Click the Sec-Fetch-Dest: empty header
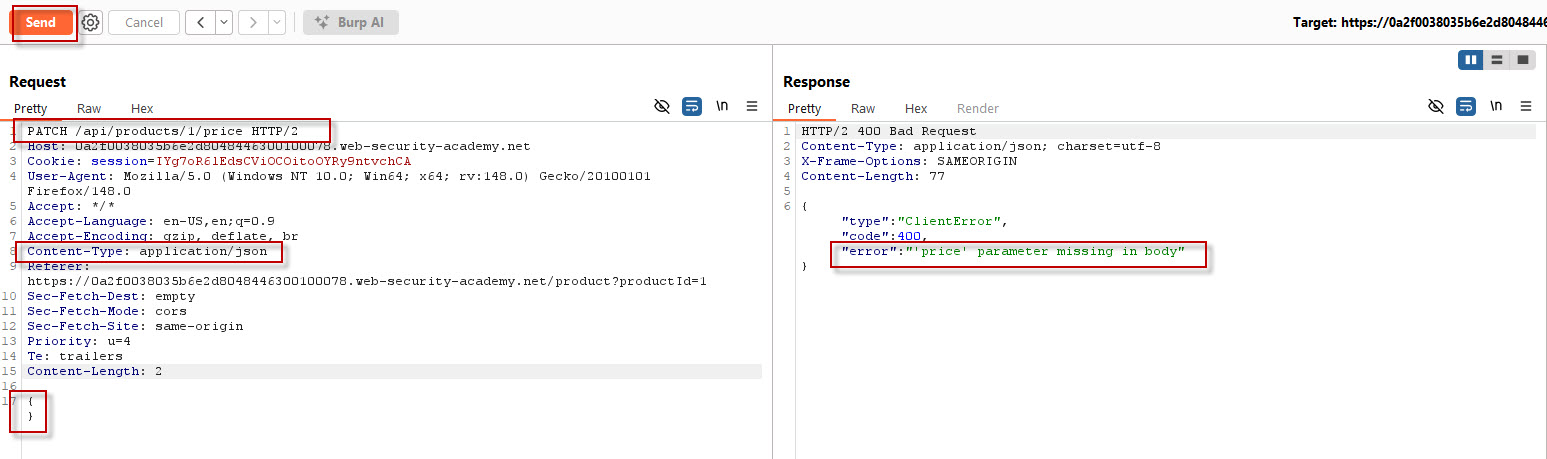The height and width of the screenshot is (459, 1547). click(x=111, y=296)
